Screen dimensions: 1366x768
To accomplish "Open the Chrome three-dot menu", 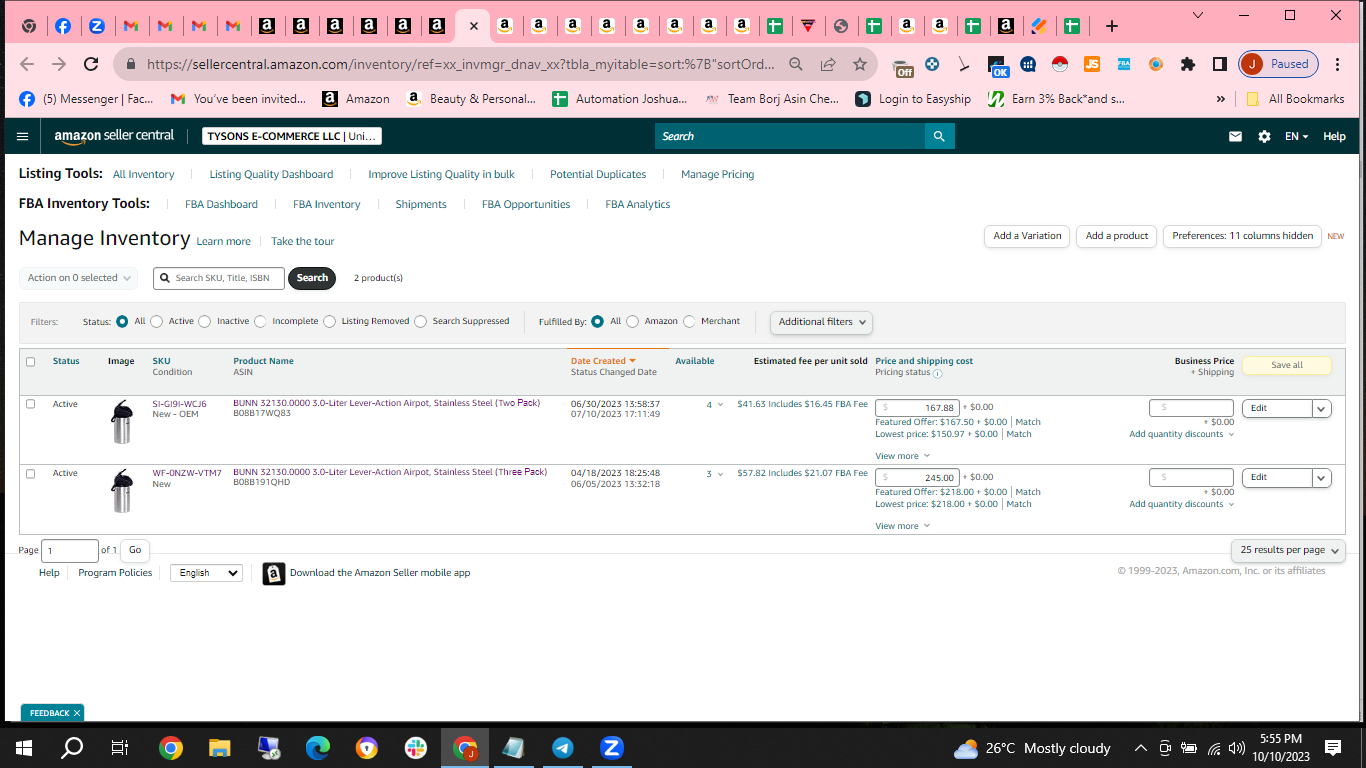I will pos(1338,64).
